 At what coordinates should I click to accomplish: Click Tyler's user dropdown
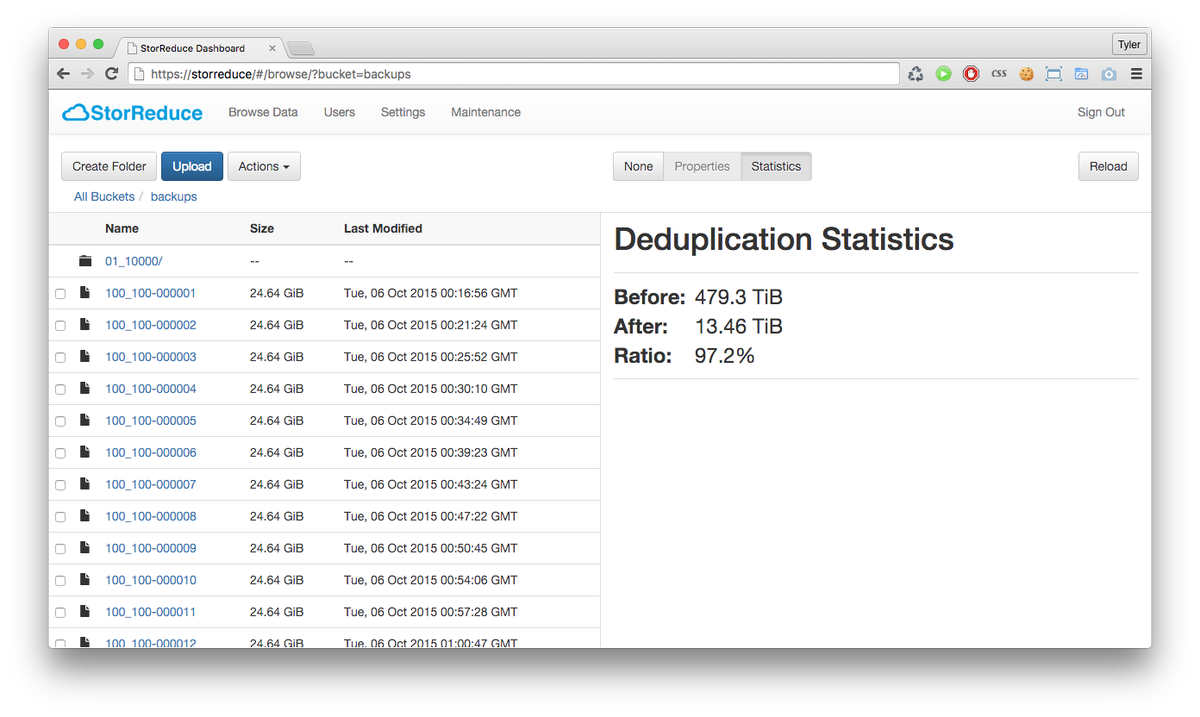click(1129, 44)
